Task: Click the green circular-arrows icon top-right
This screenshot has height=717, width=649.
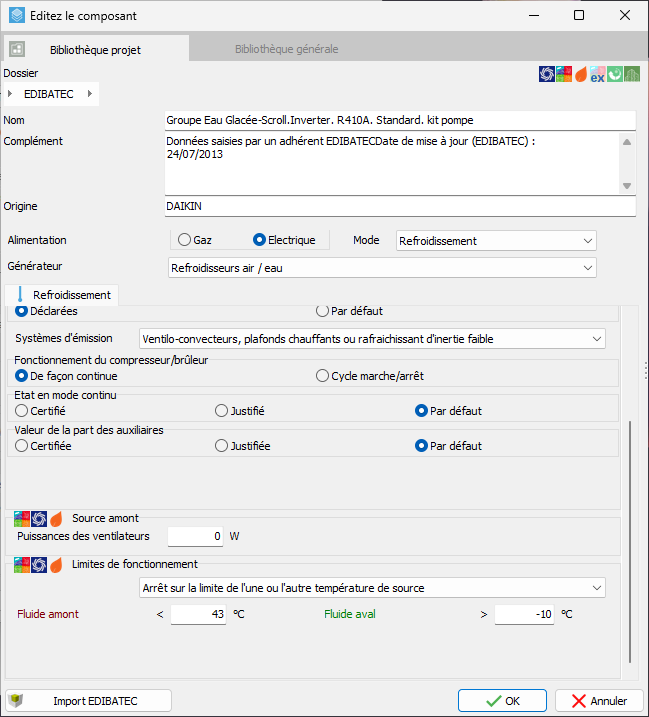Action: (615, 74)
